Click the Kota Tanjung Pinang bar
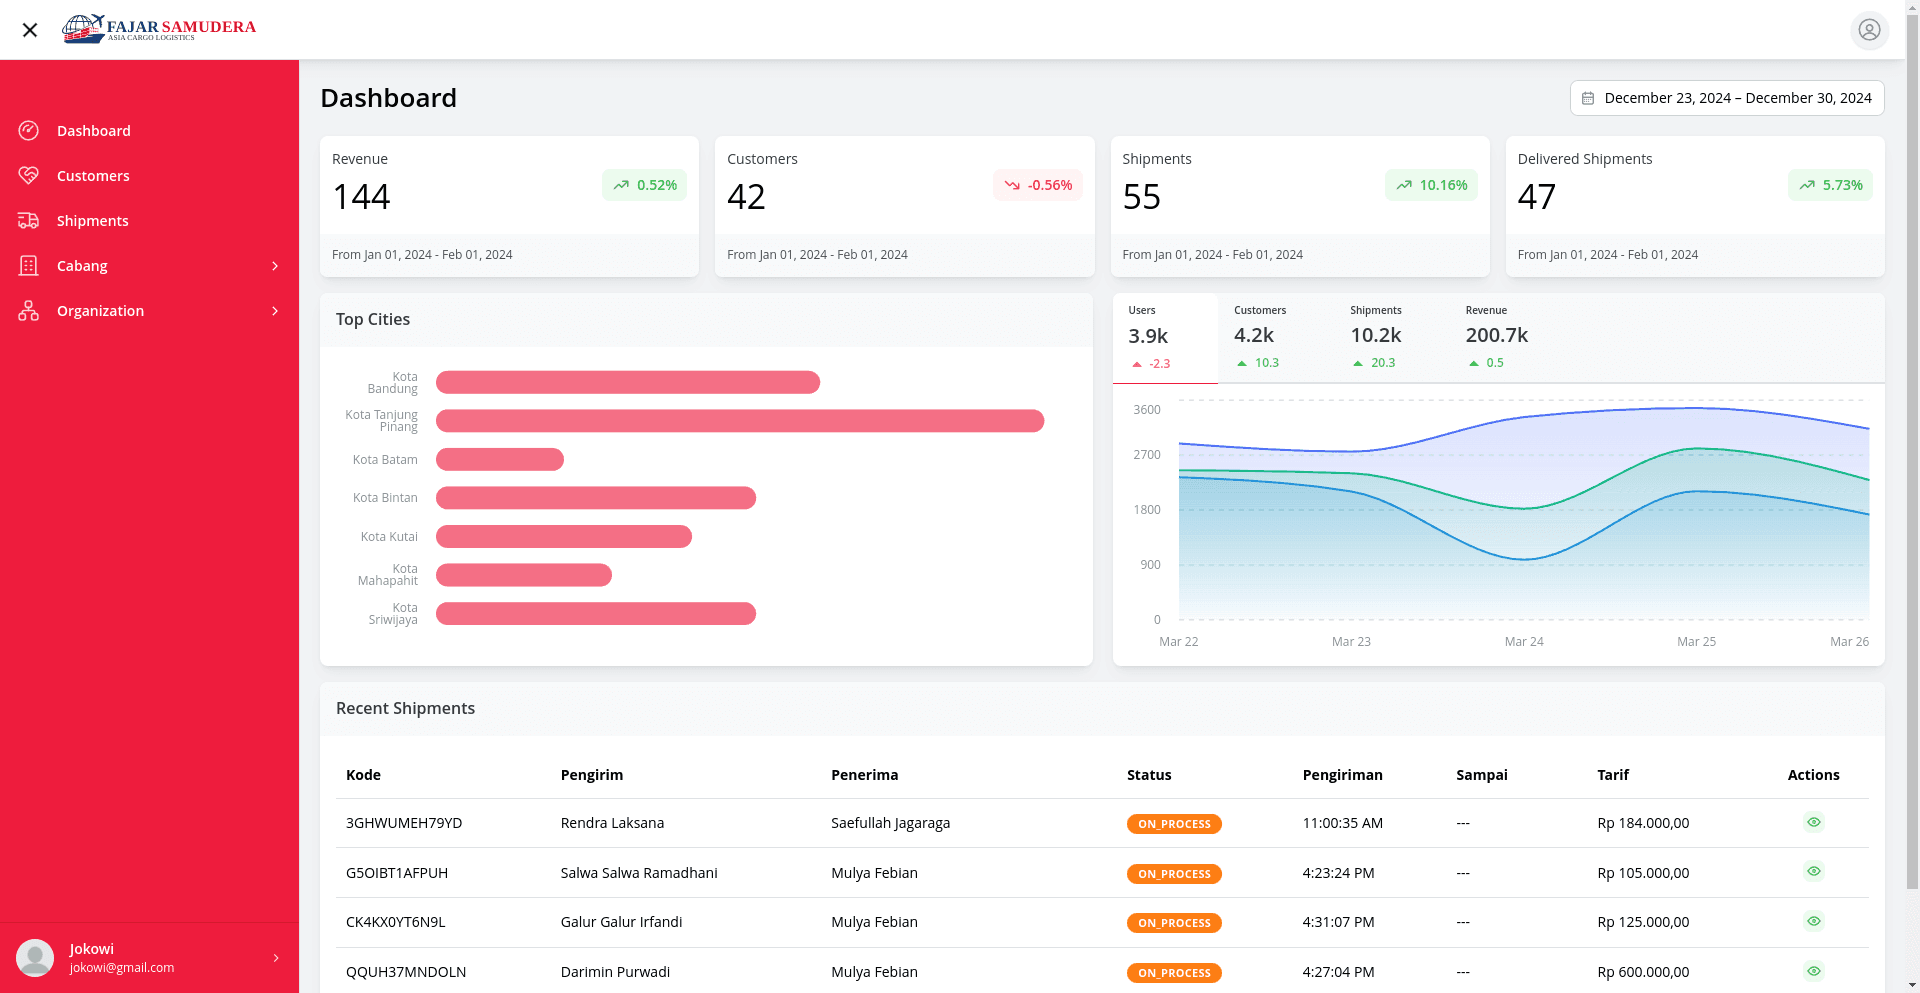Image resolution: width=1920 pixels, height=993 pixels. [740, 421]
